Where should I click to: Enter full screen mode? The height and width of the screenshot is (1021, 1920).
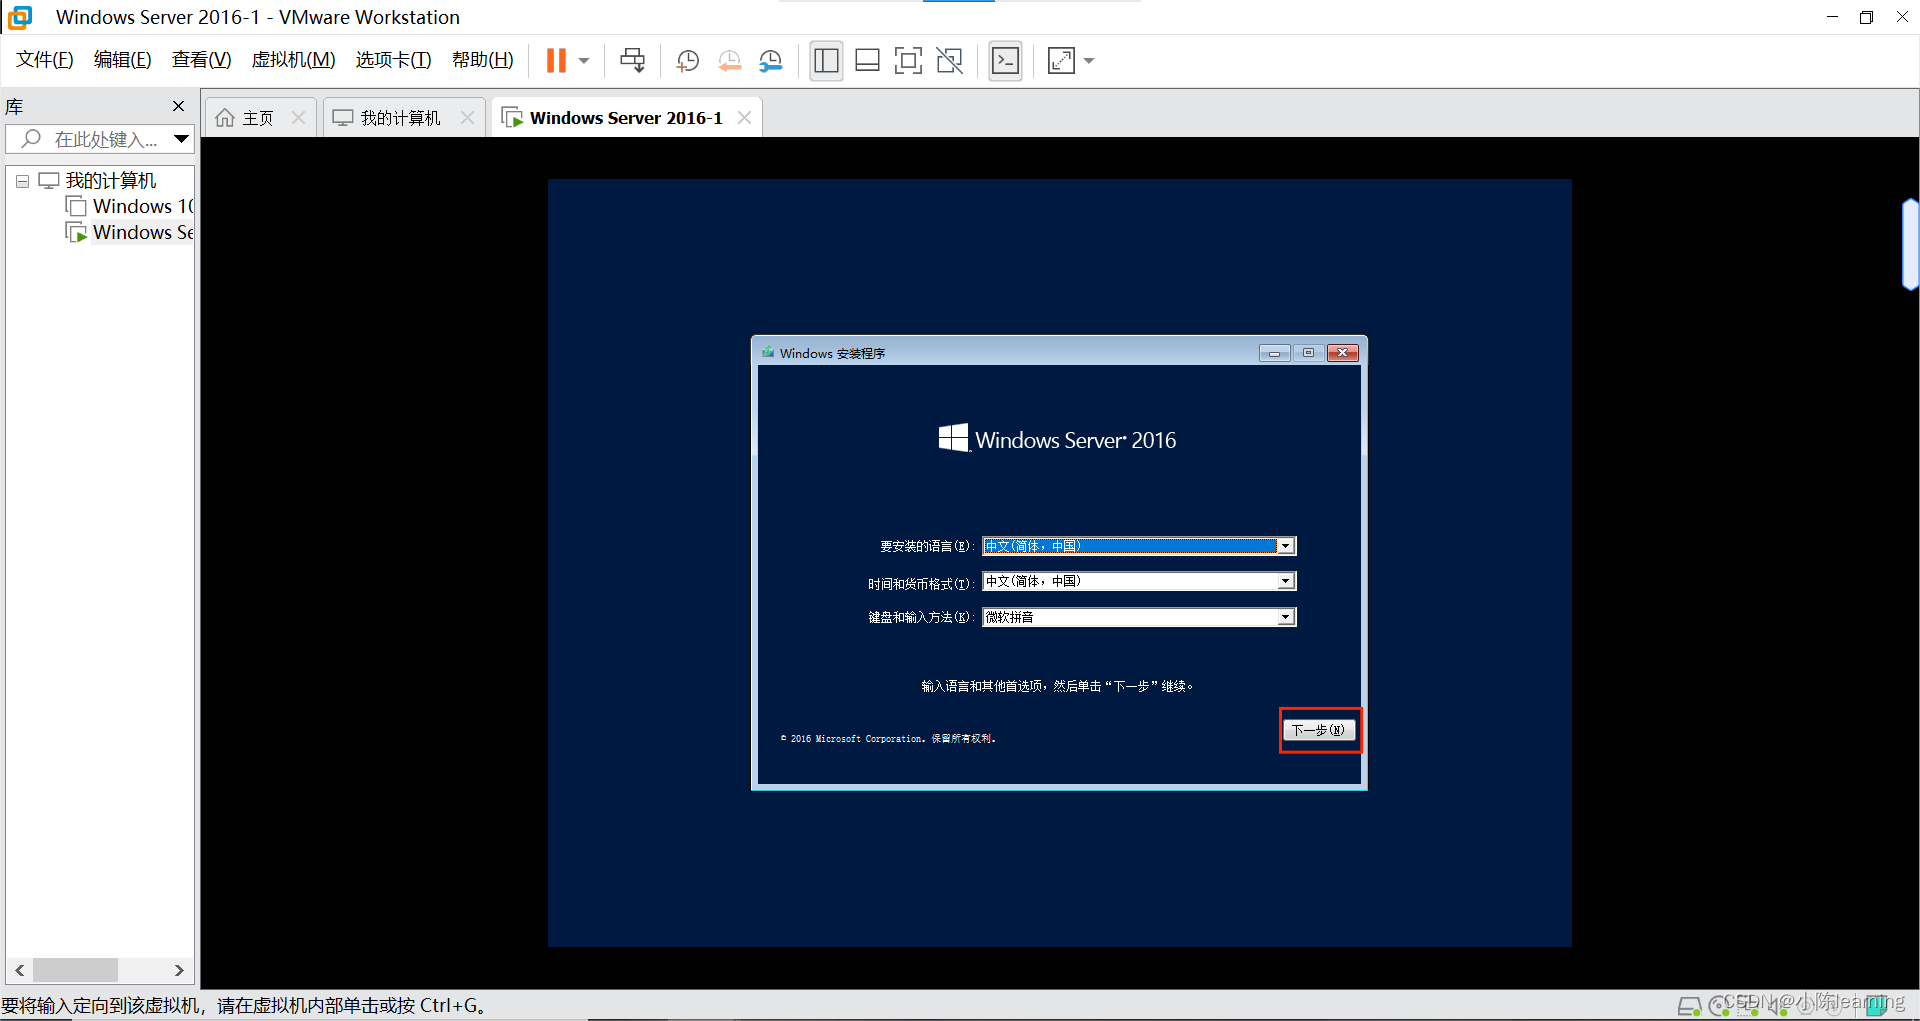point(908,61)
